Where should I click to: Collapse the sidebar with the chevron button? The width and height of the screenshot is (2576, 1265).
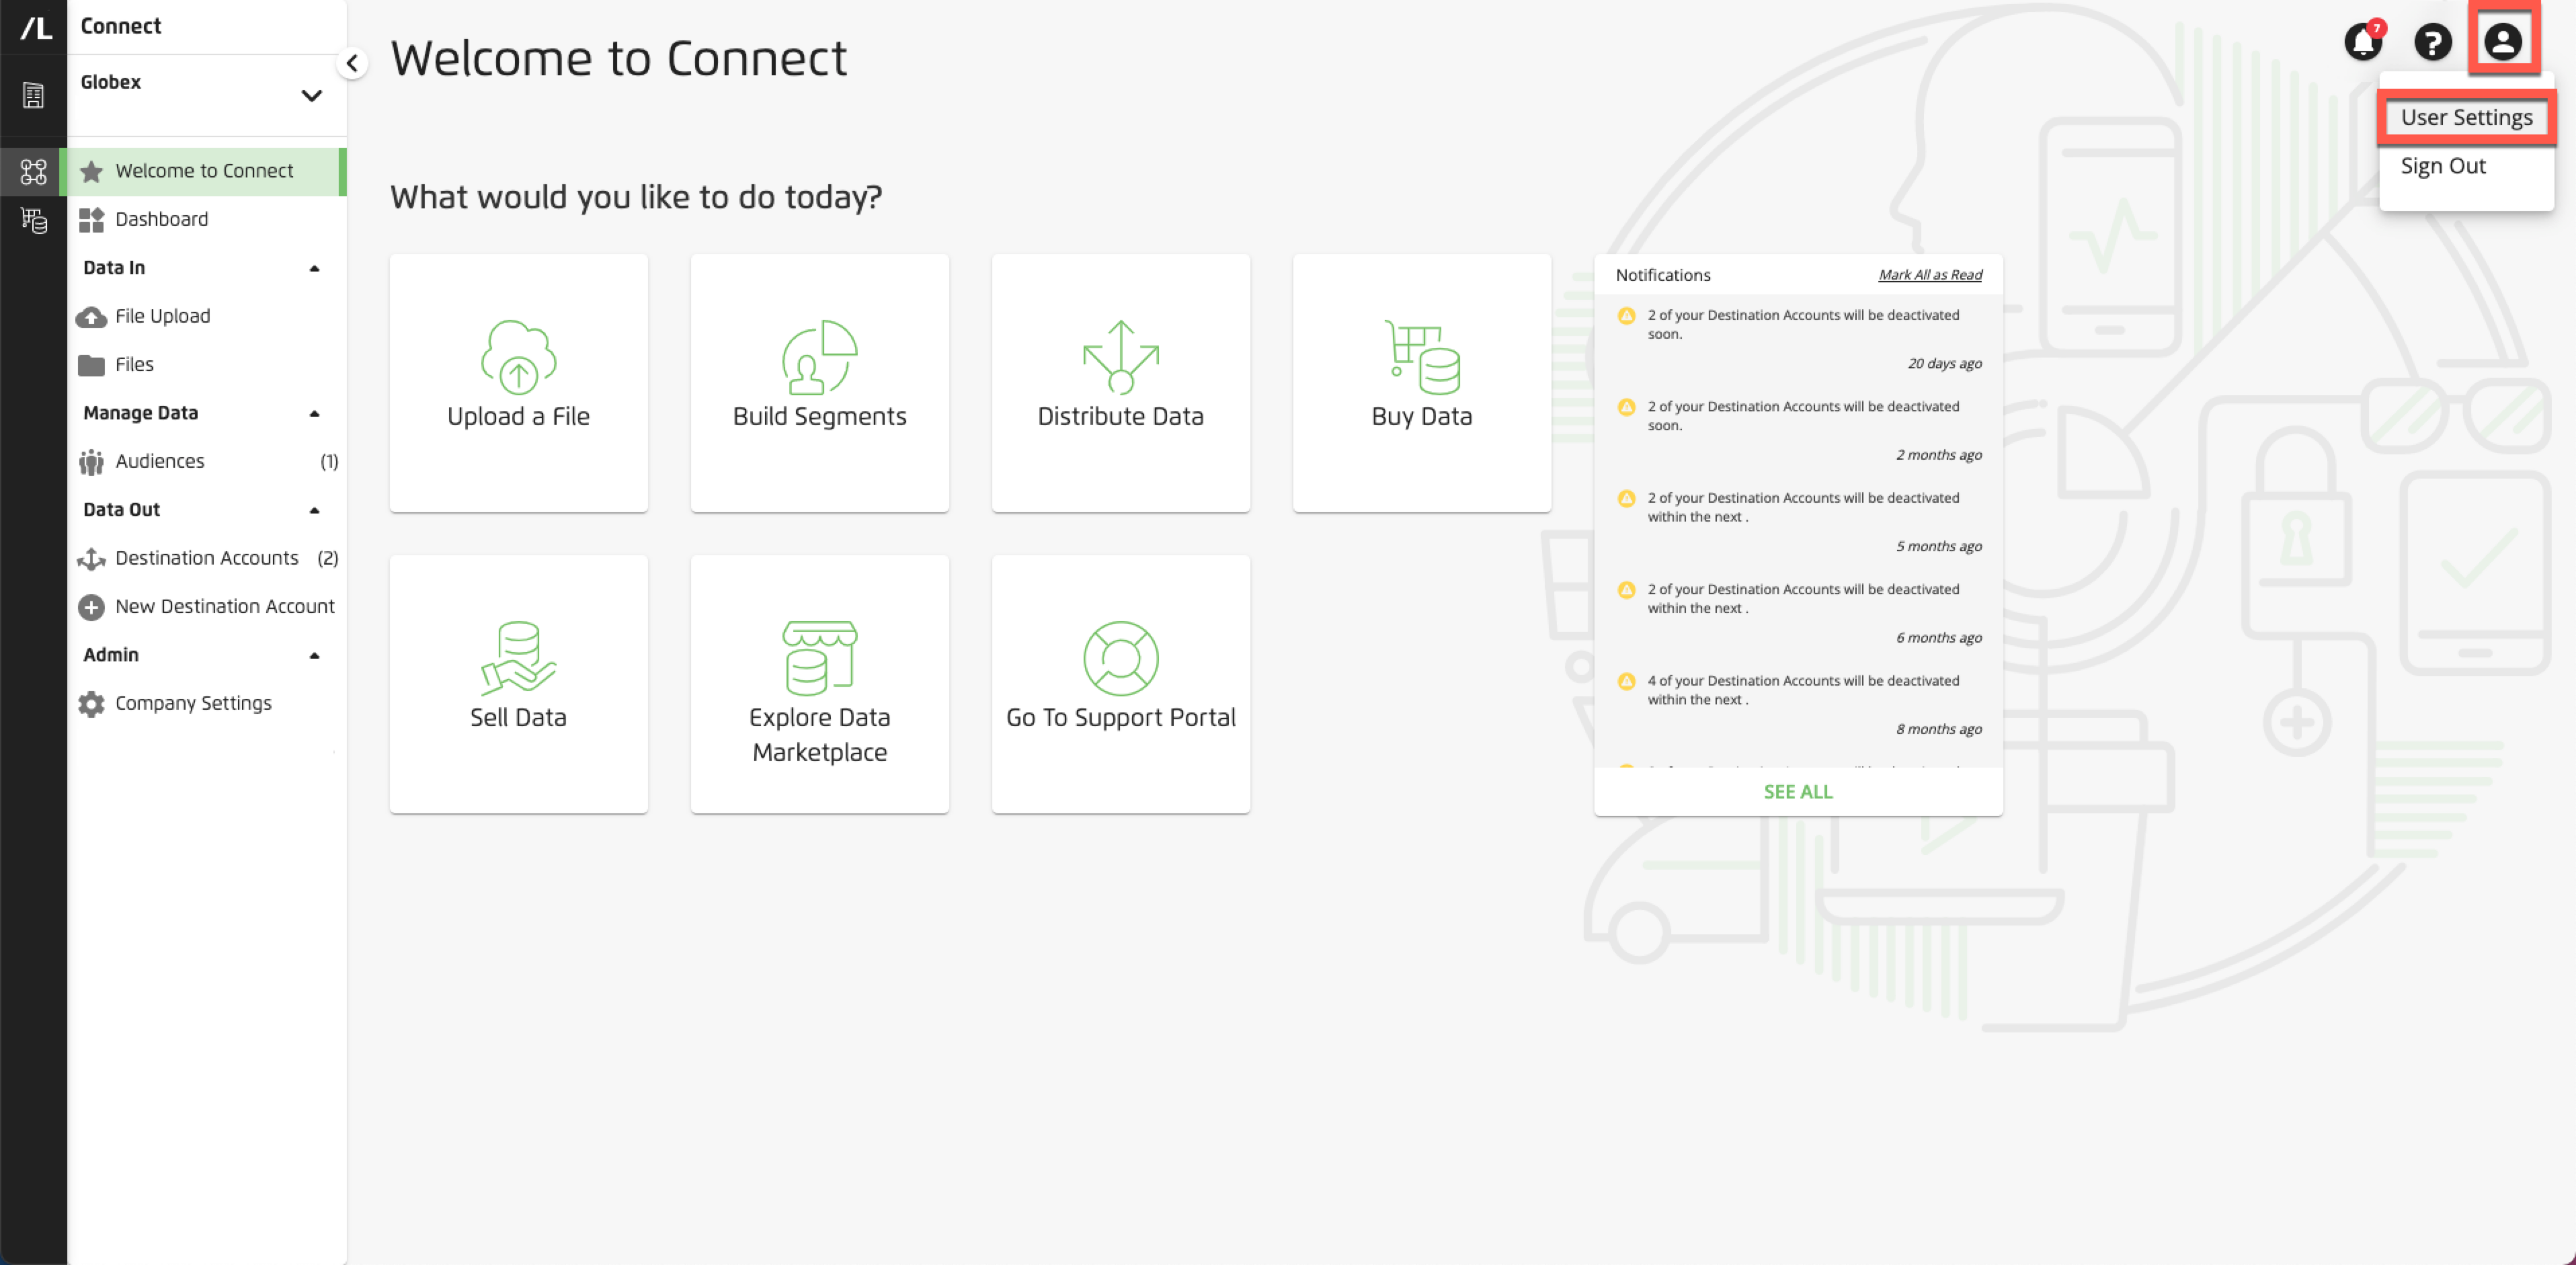click(352, 64)
